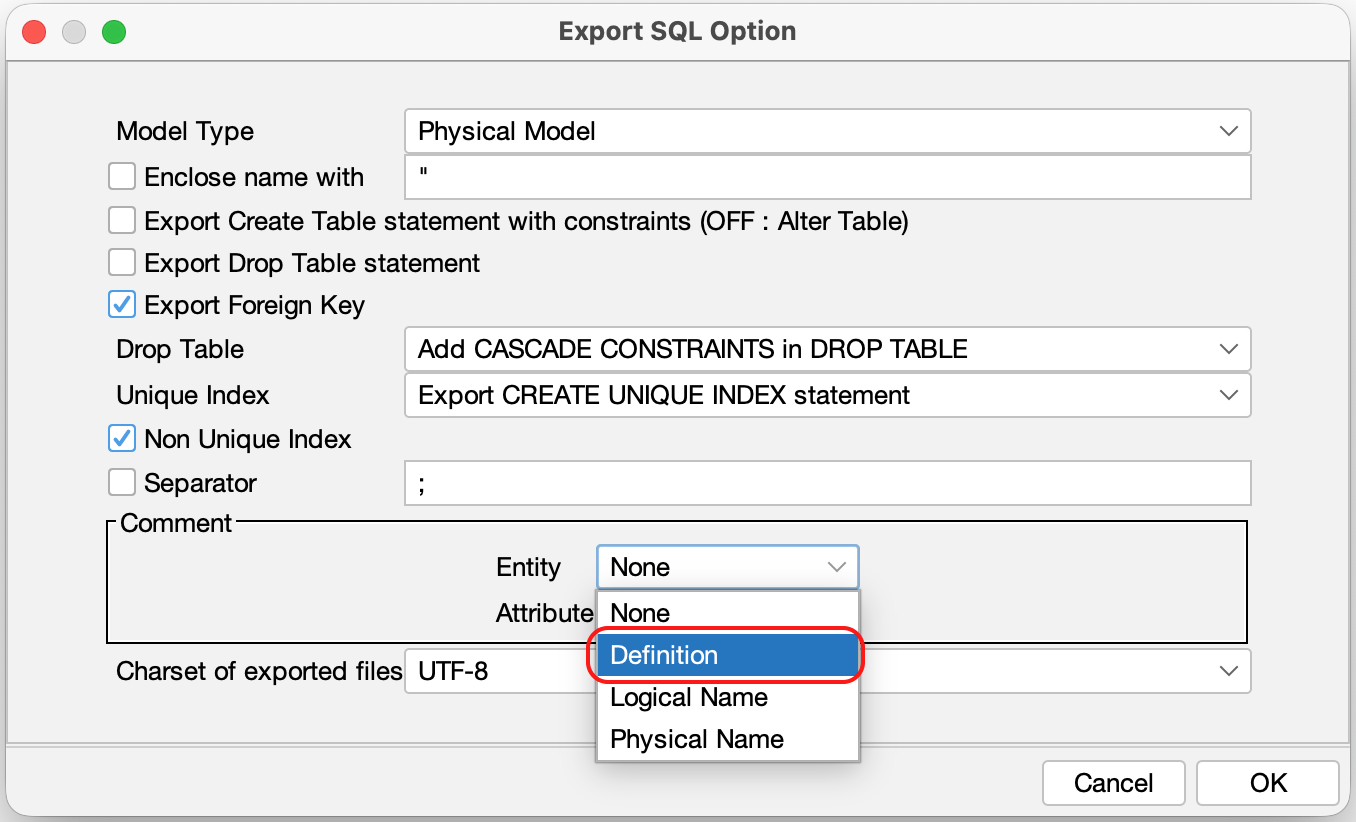Screen dimensions: 1356x822
Task: Disable Export Foreign Key
Action: tap(121, 304)
